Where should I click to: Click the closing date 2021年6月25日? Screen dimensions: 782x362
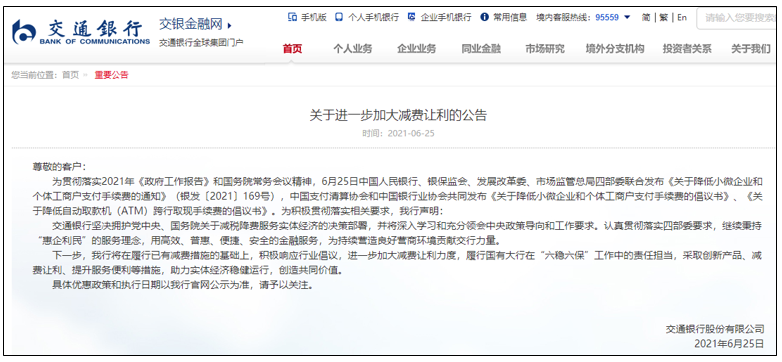pyautogui.click(x=729, y=344)
